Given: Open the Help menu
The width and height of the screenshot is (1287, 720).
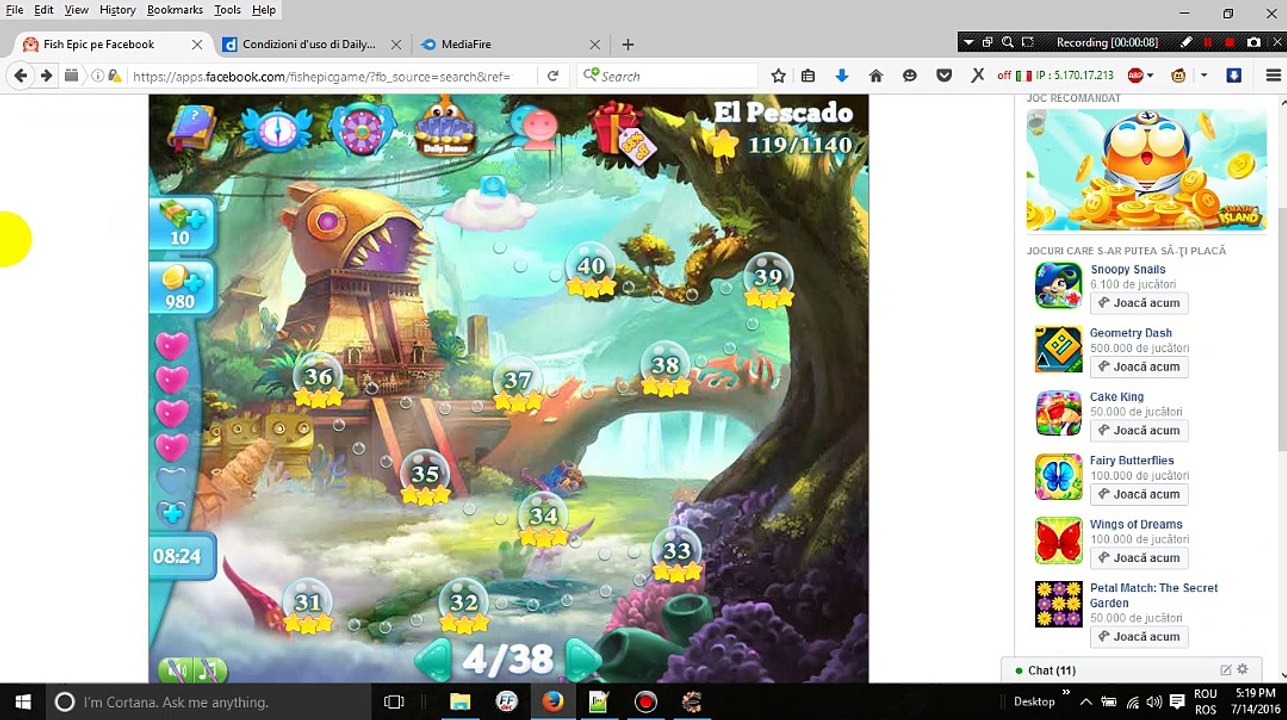Looking at the screenshot, I should tap(264, 10).
